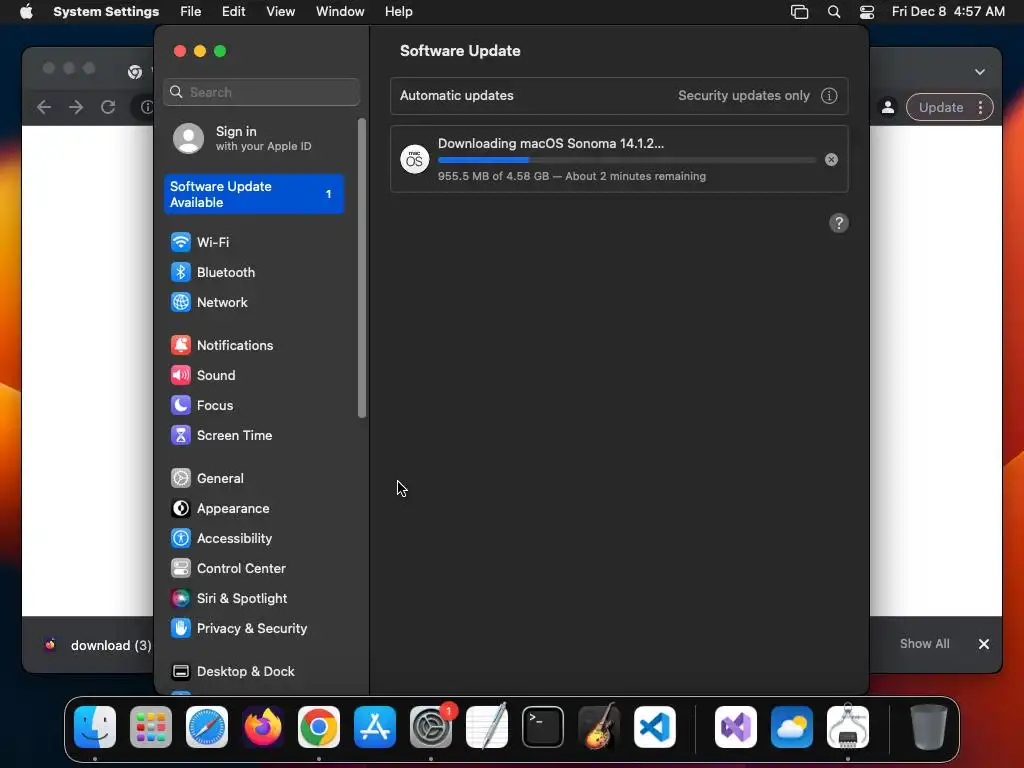
Task: Open Notifications settings
Action: point(253,345)
